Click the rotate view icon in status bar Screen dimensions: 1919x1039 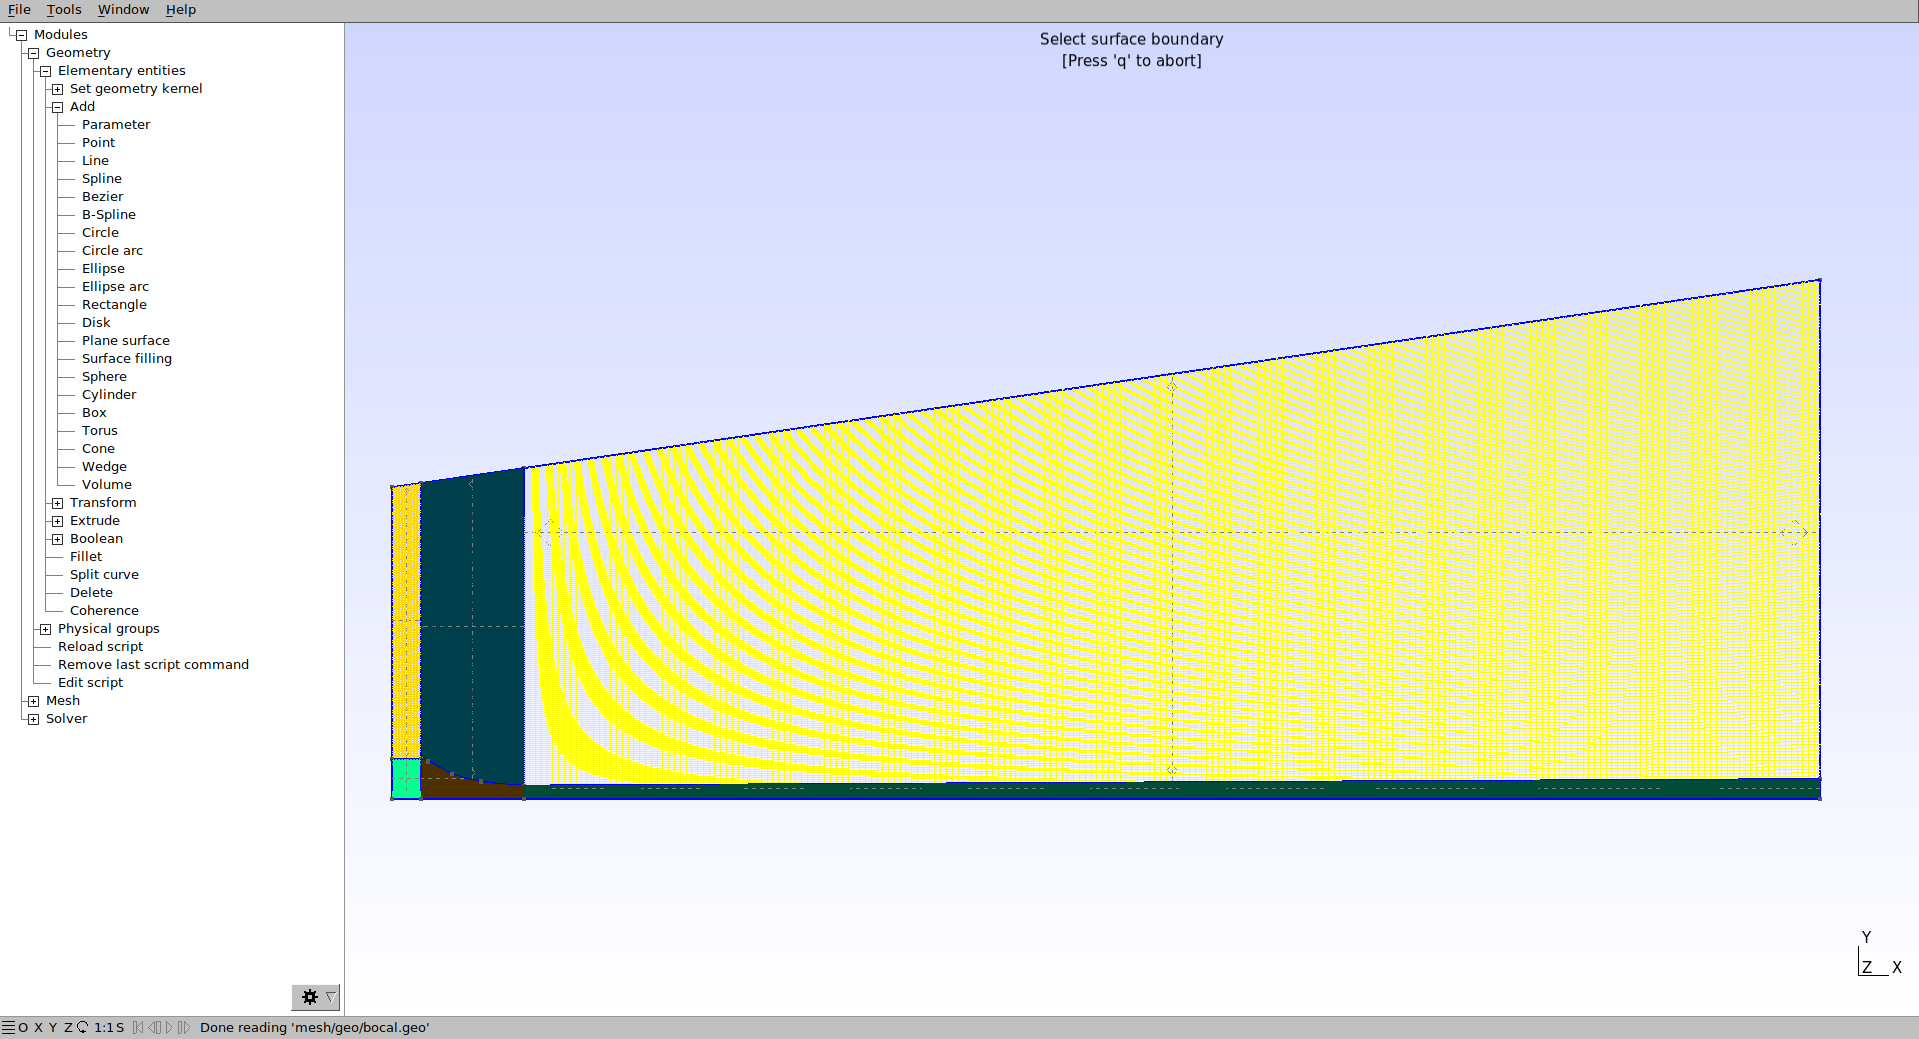[x=82, y=1027]
